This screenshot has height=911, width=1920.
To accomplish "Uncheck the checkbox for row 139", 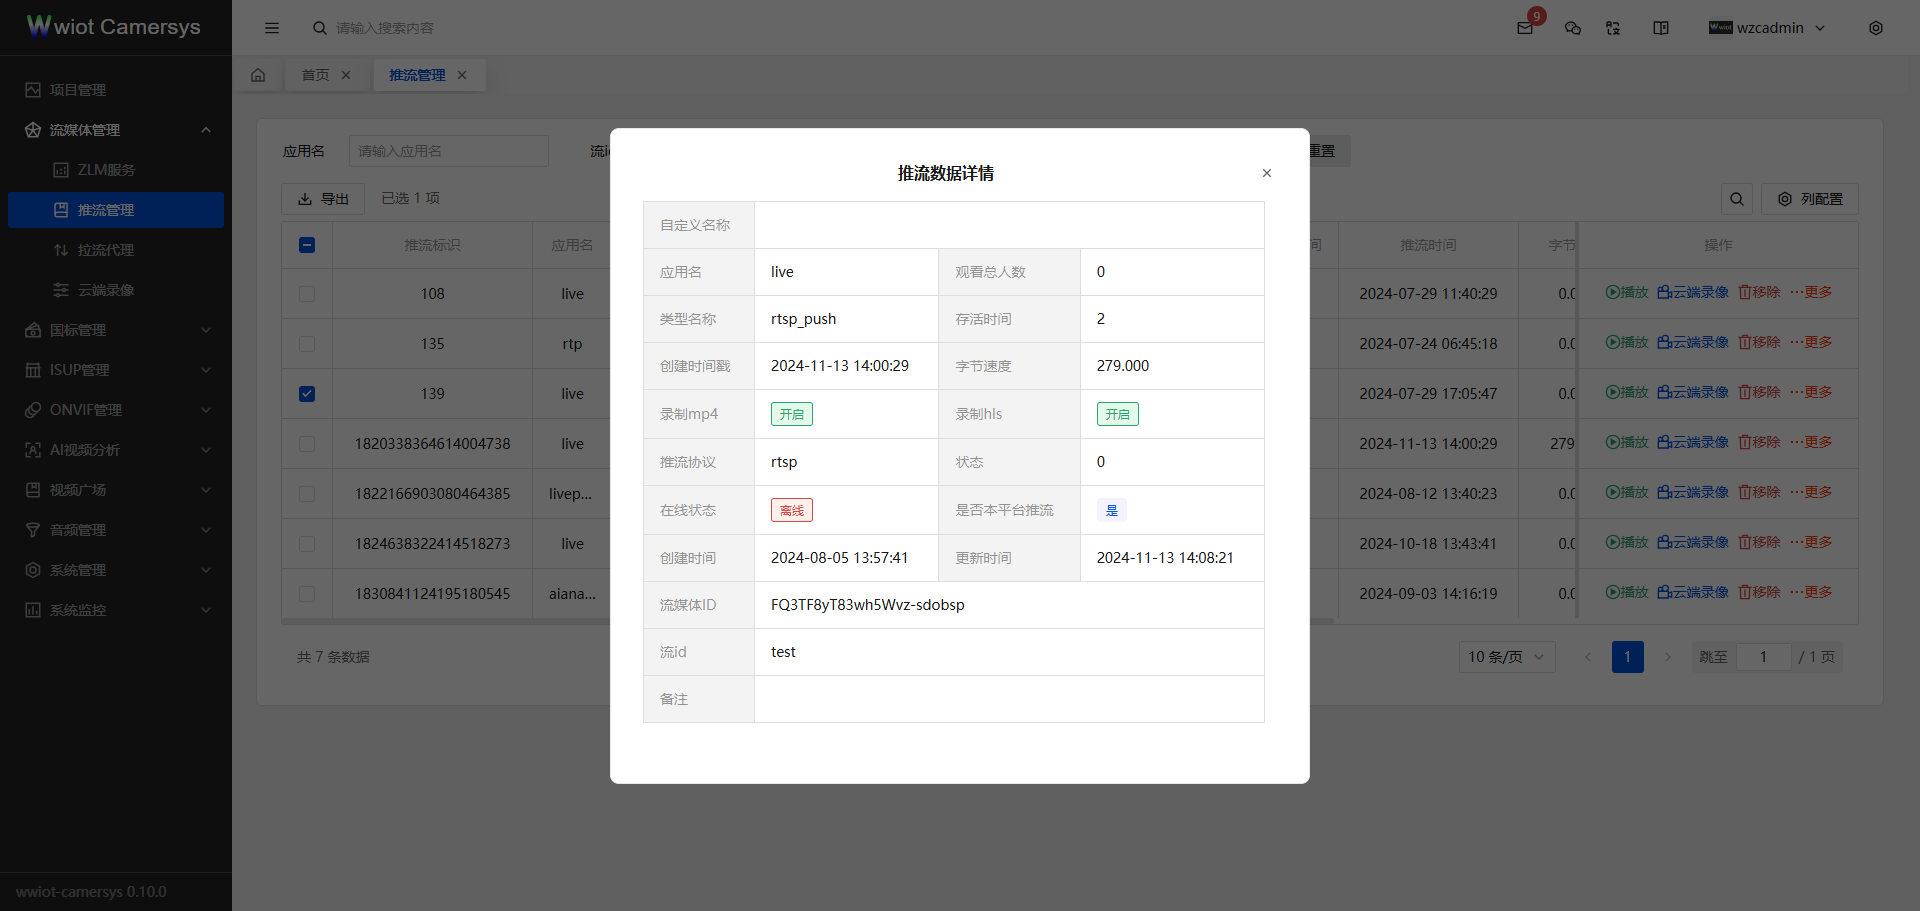I will [x=307, y=394].
